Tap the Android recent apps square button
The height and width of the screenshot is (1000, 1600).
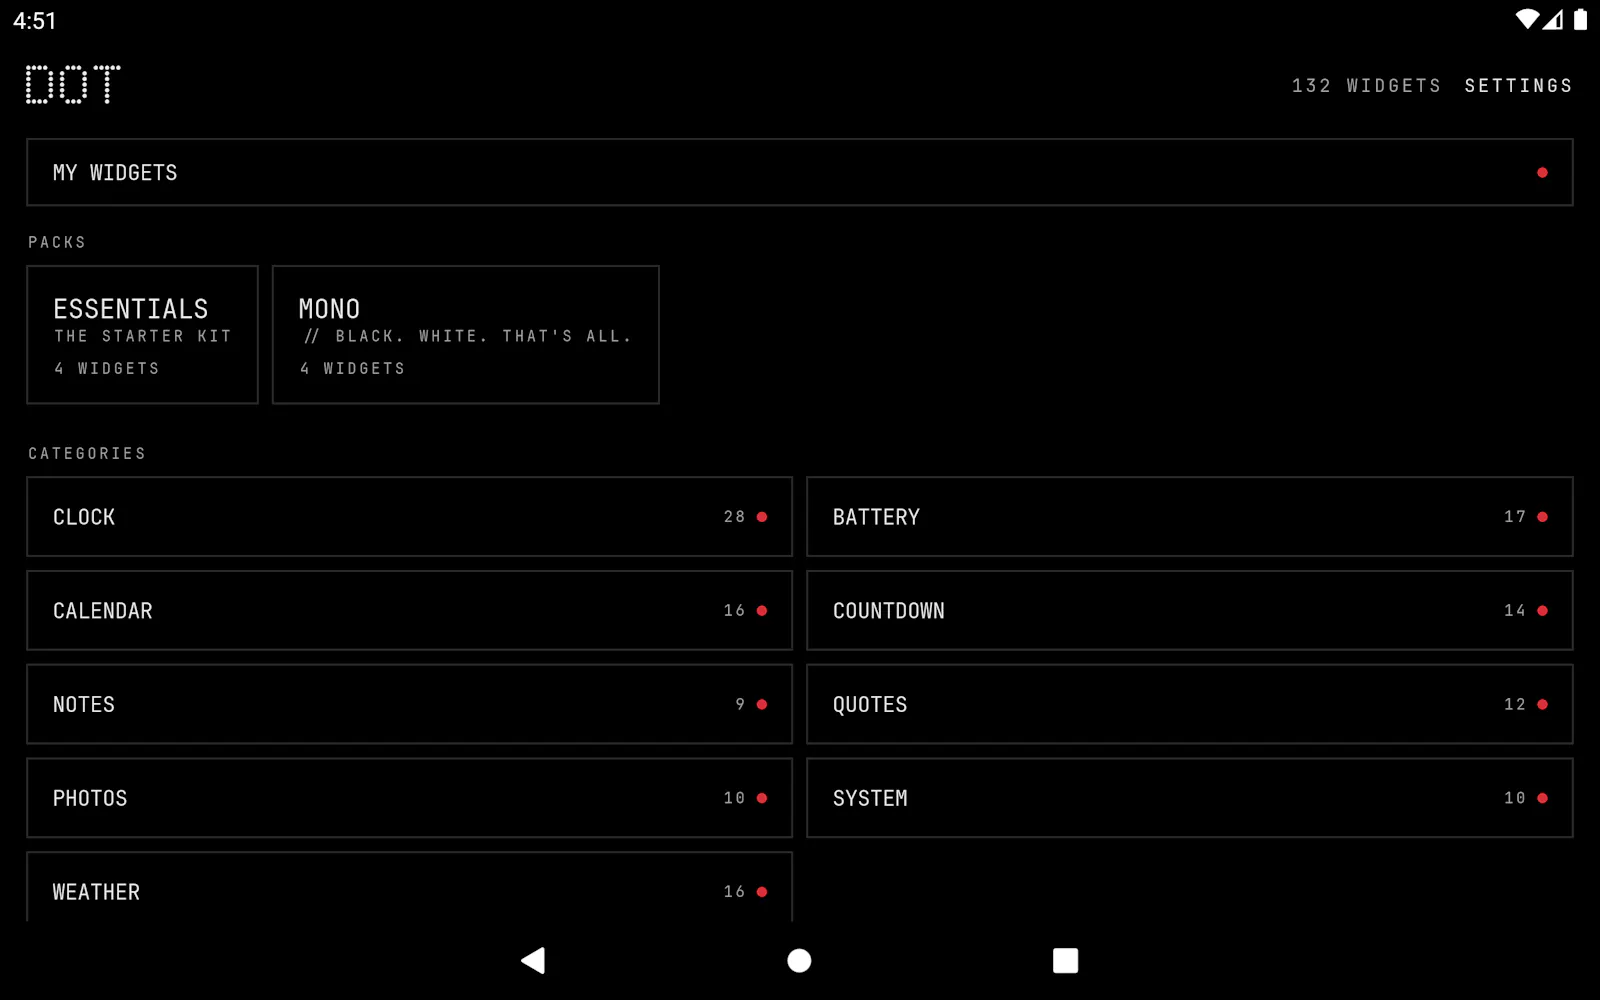pos(1066,961)
